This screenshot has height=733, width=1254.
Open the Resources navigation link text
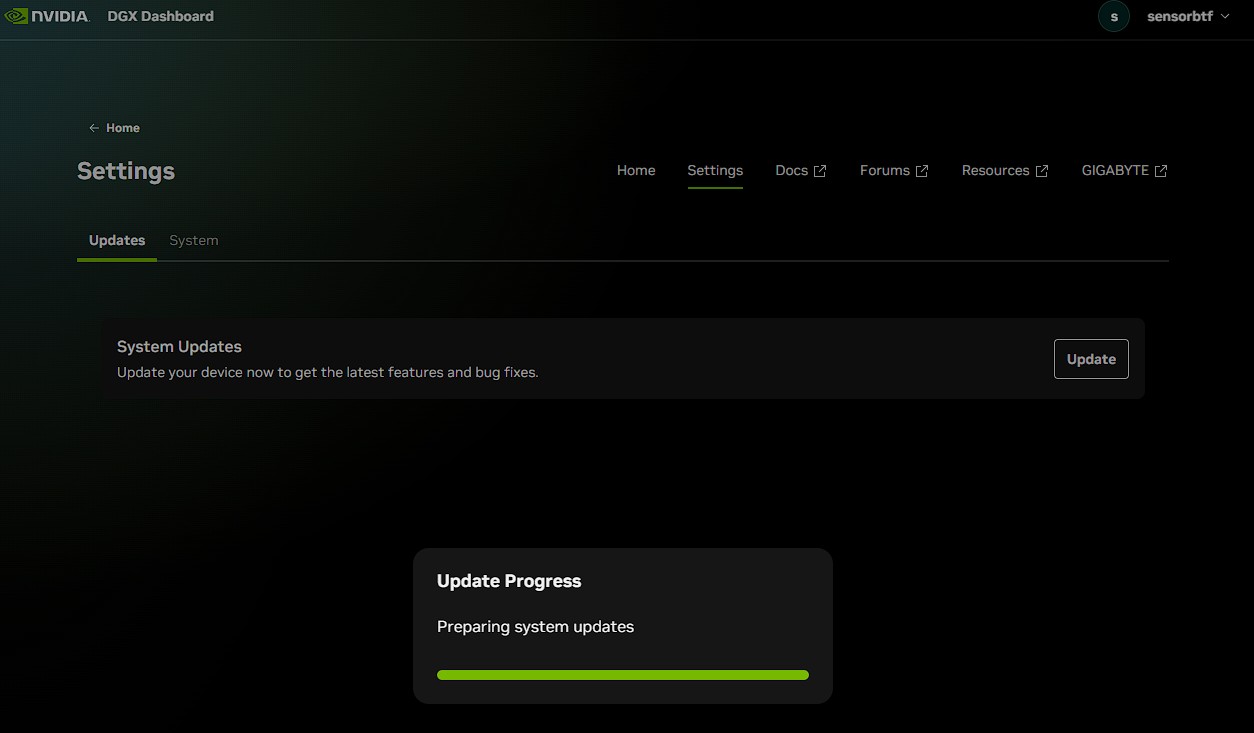coord(995,171)
